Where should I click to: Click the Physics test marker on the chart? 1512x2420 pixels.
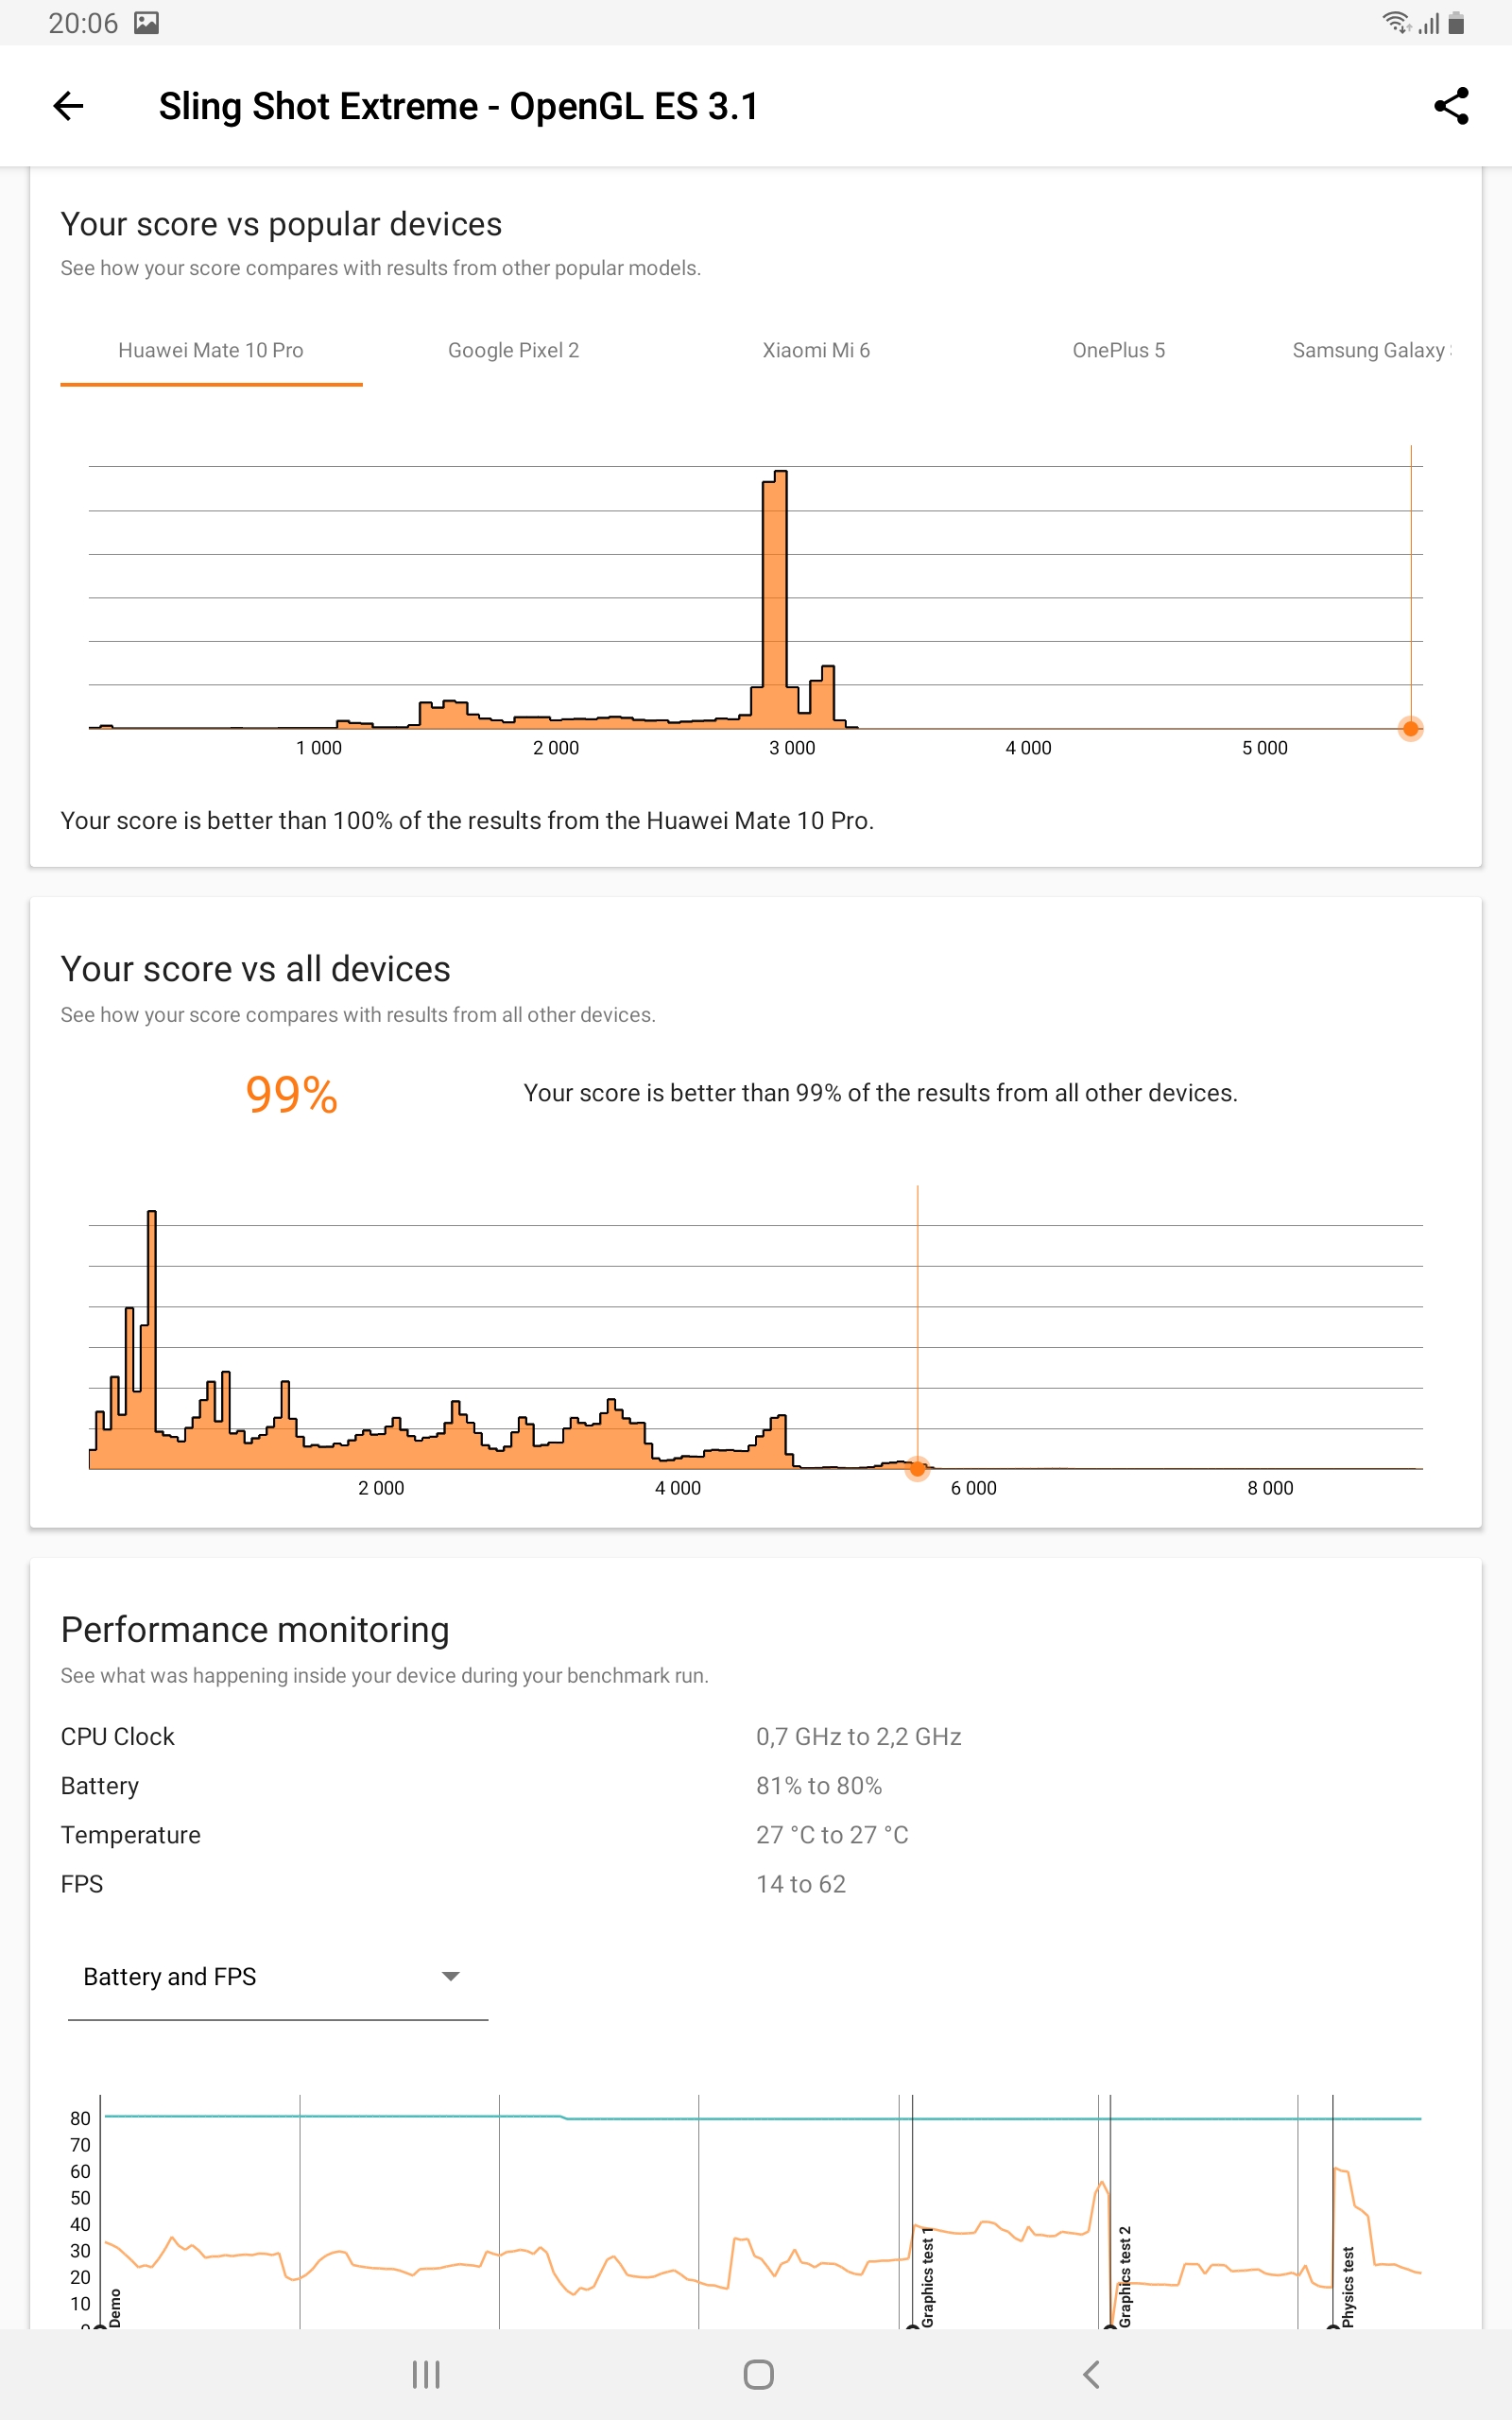[x=1347, y=2287]
